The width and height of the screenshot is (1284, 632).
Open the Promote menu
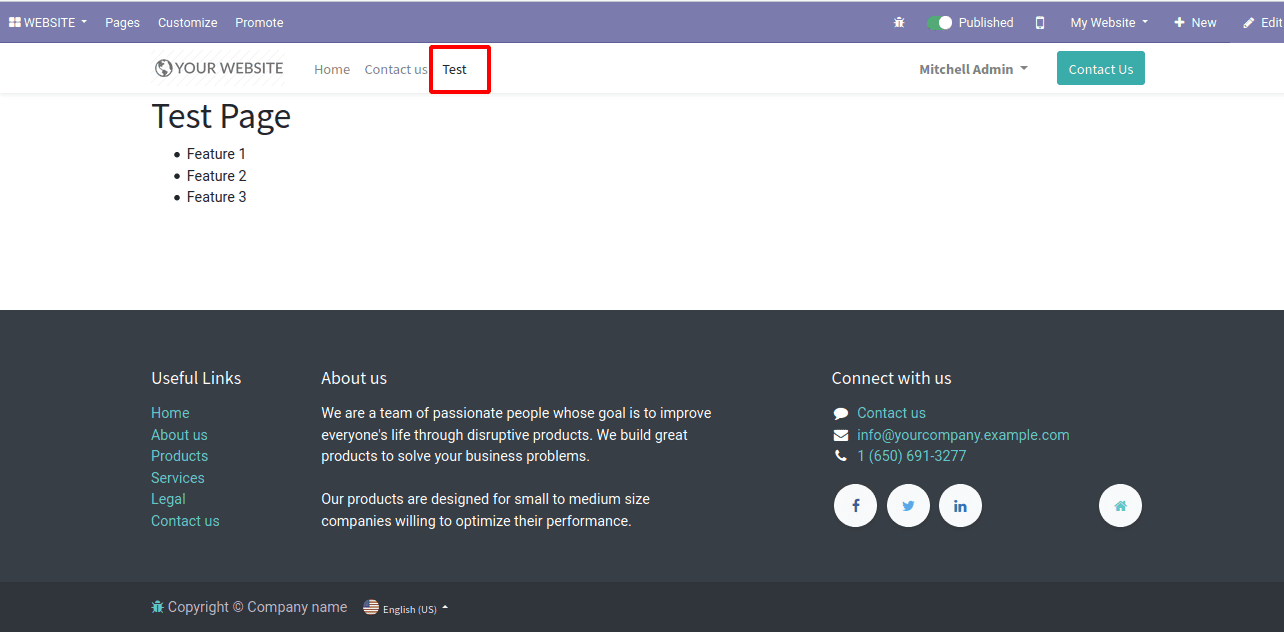point(259,22)
